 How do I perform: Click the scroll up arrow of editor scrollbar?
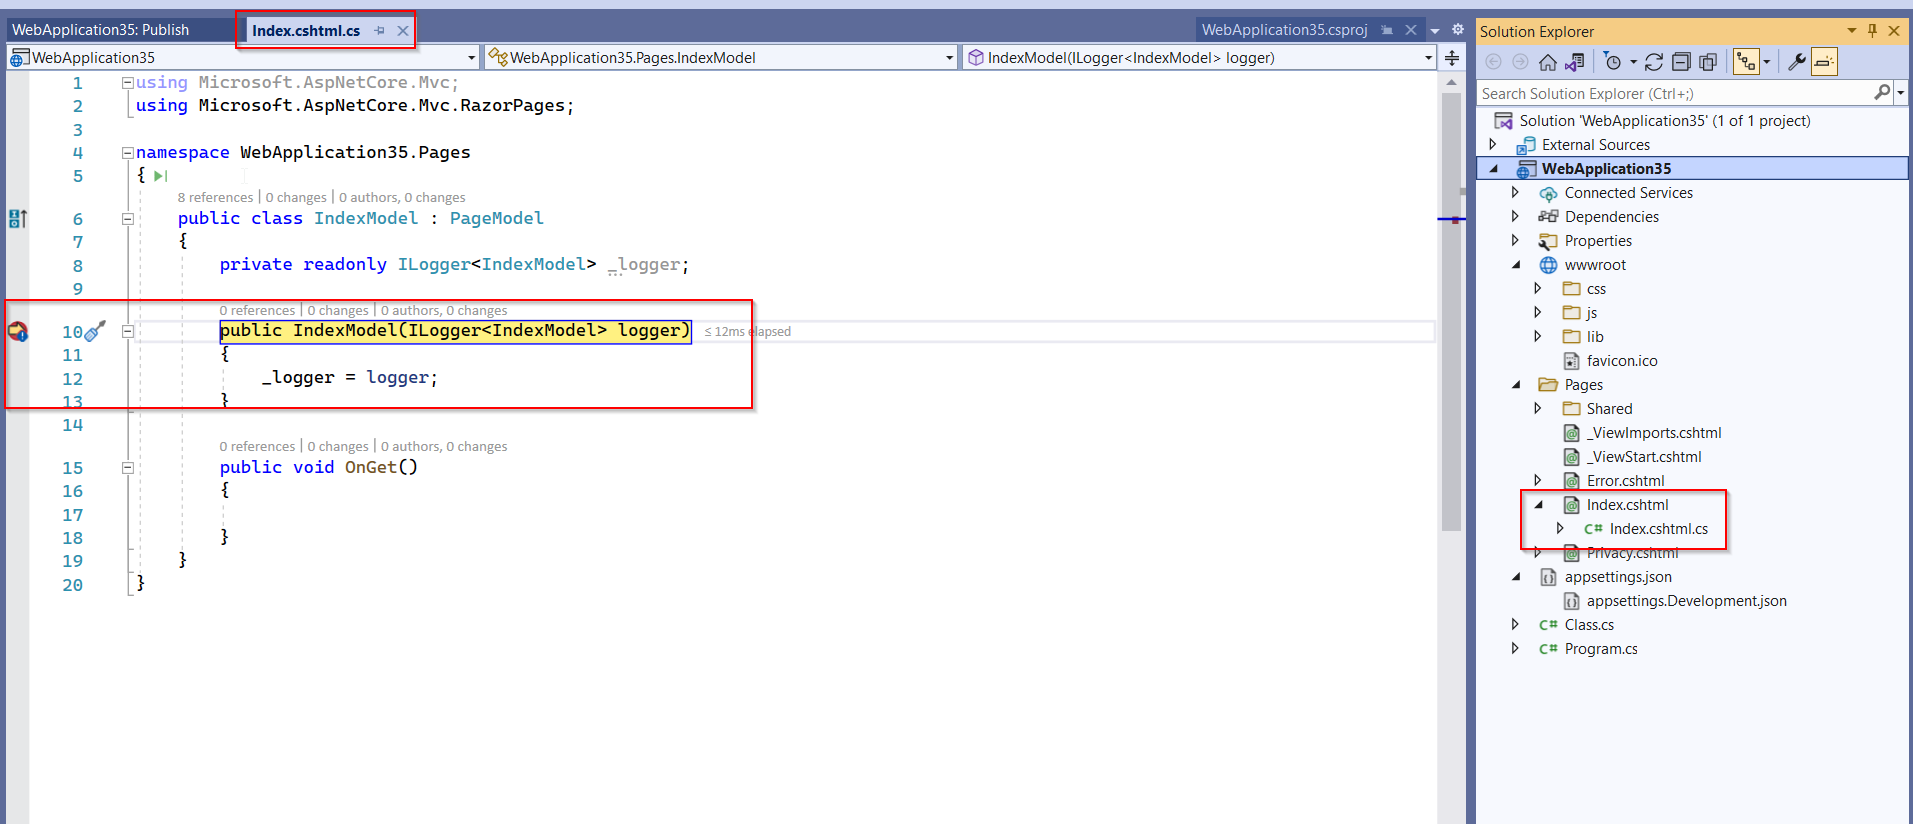click(x=1452, y=83)
